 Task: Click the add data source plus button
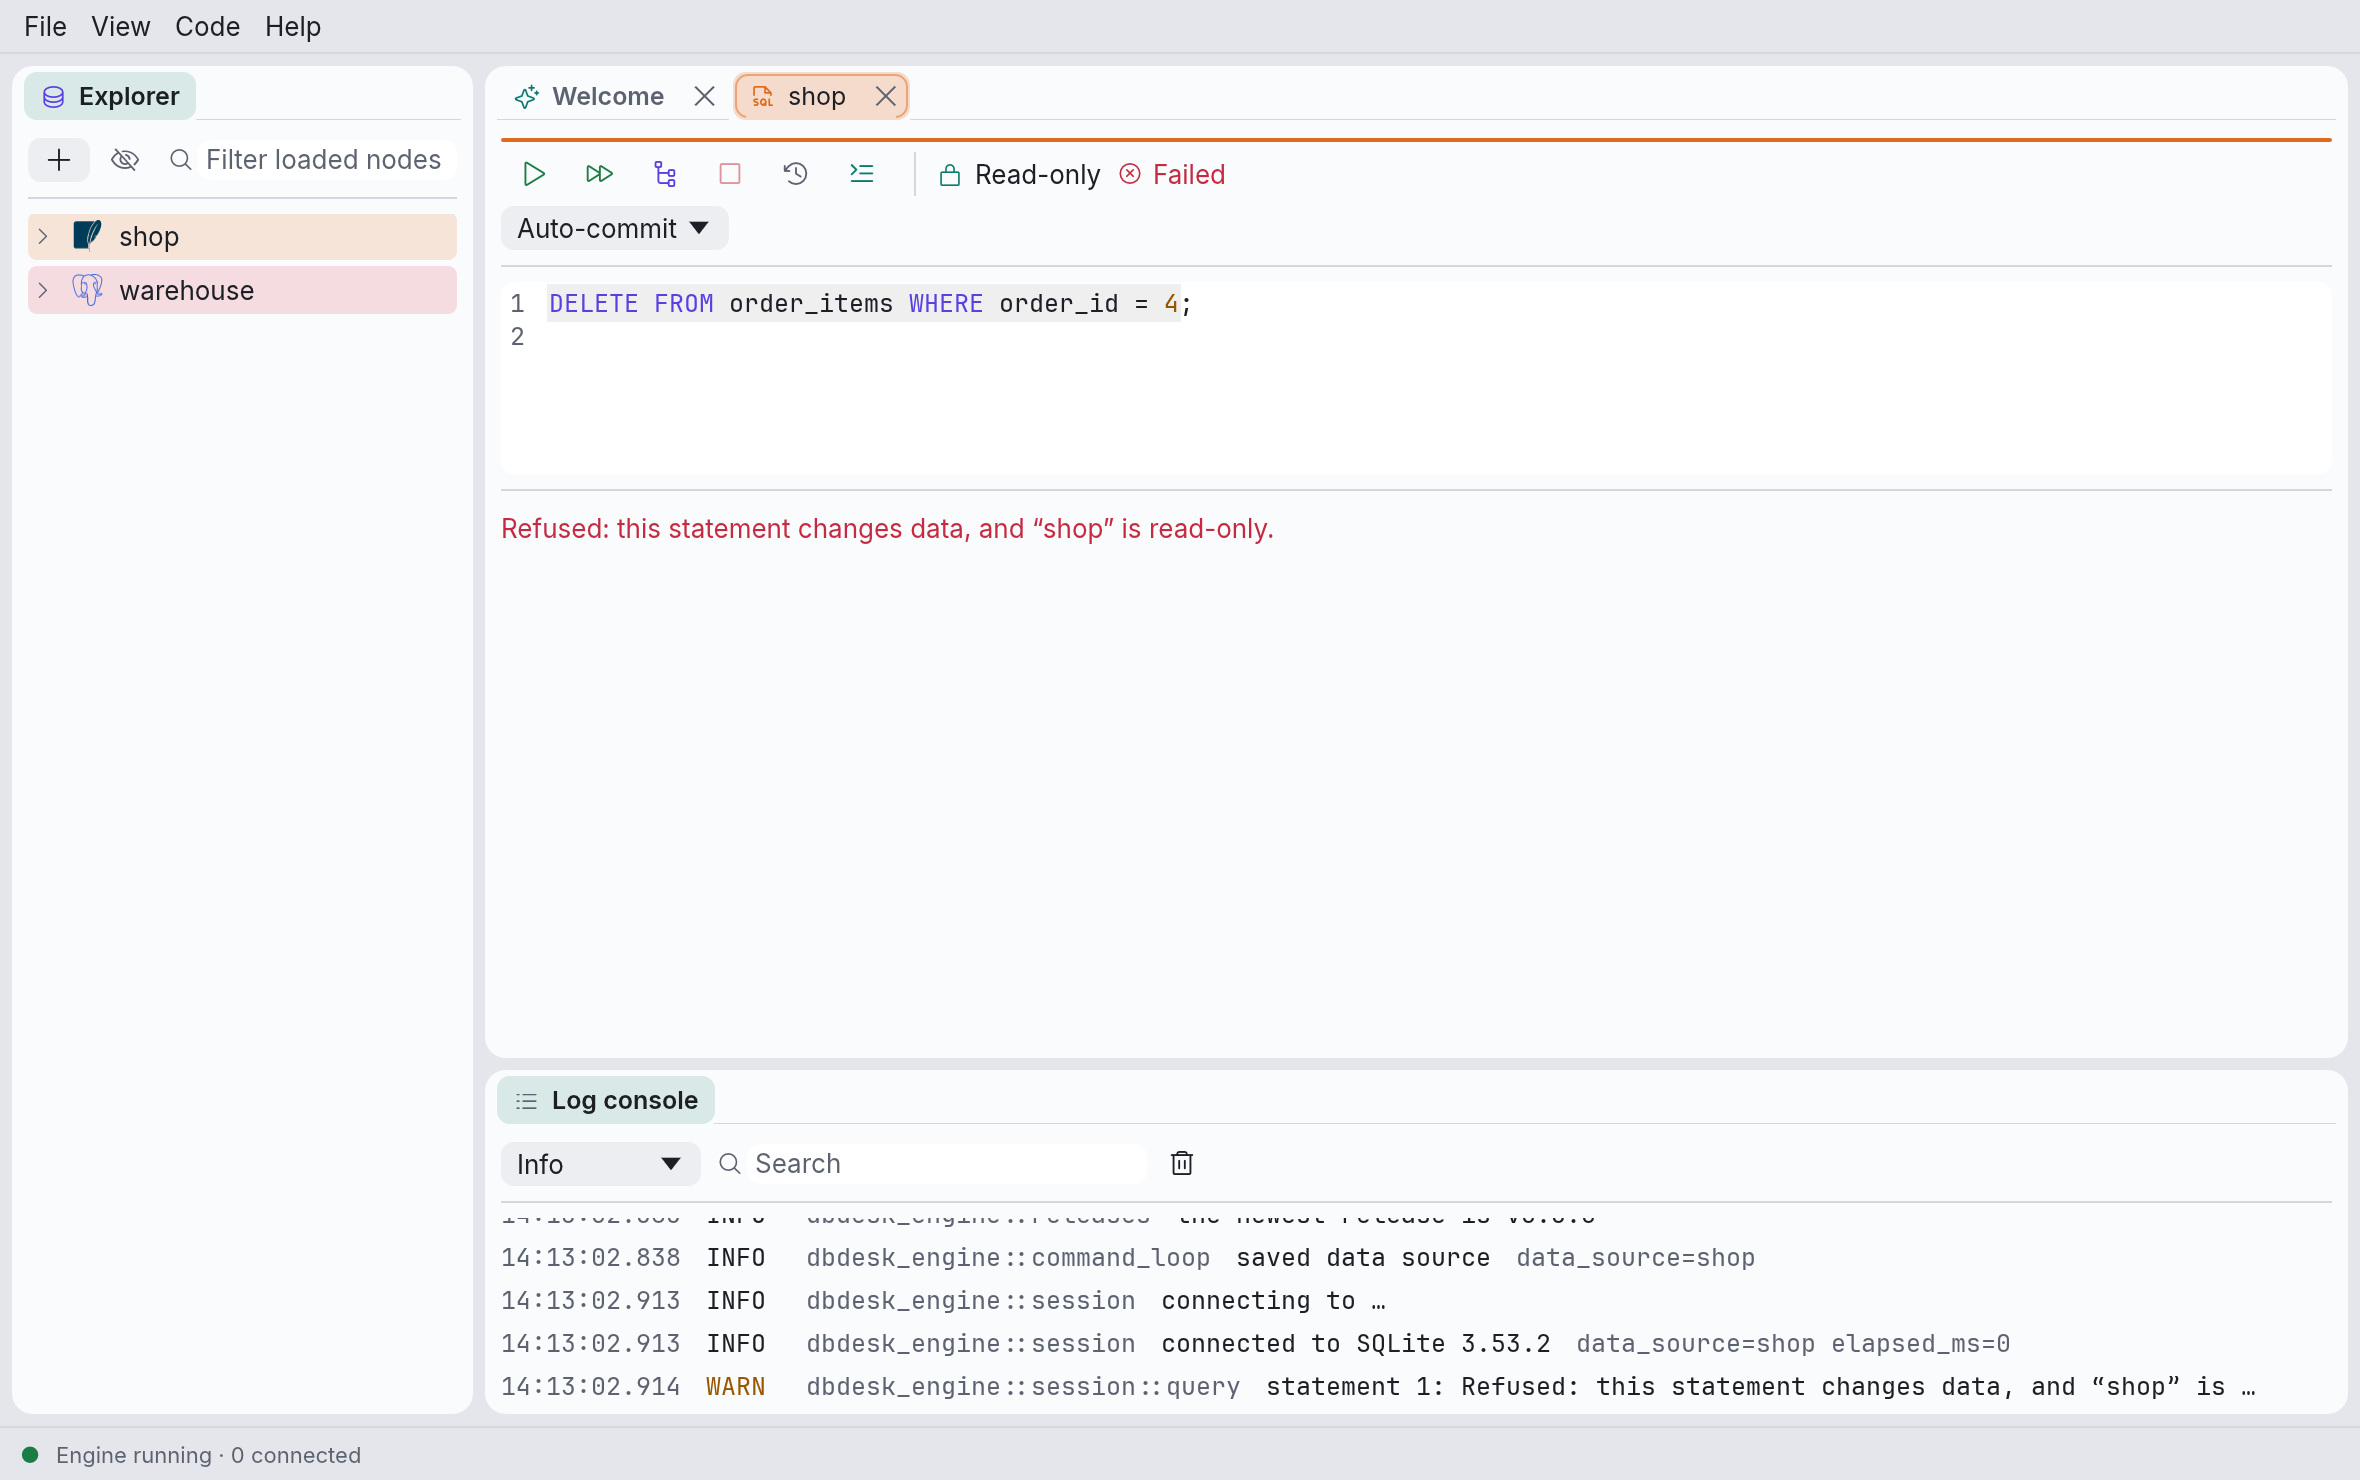click(59, 160)
